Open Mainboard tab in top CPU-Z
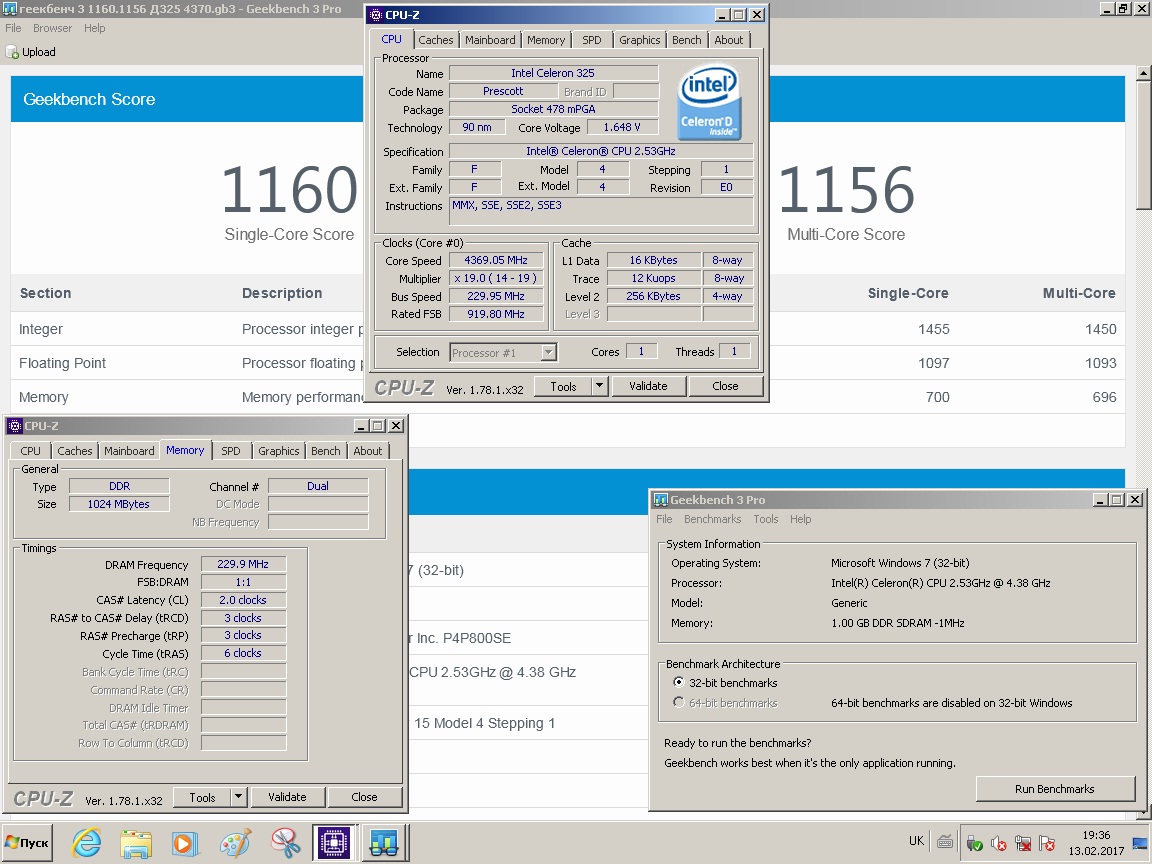Viewport: 1152px width, 864px height. tap(490, 40)
